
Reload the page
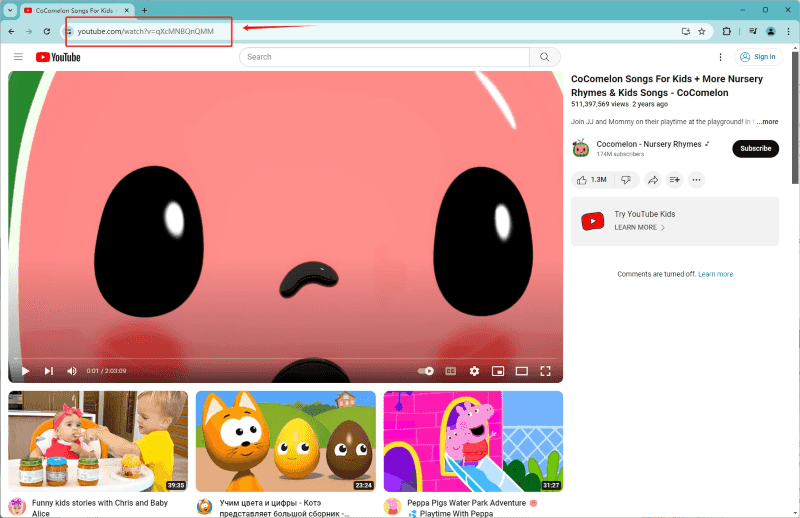[46, 31]
